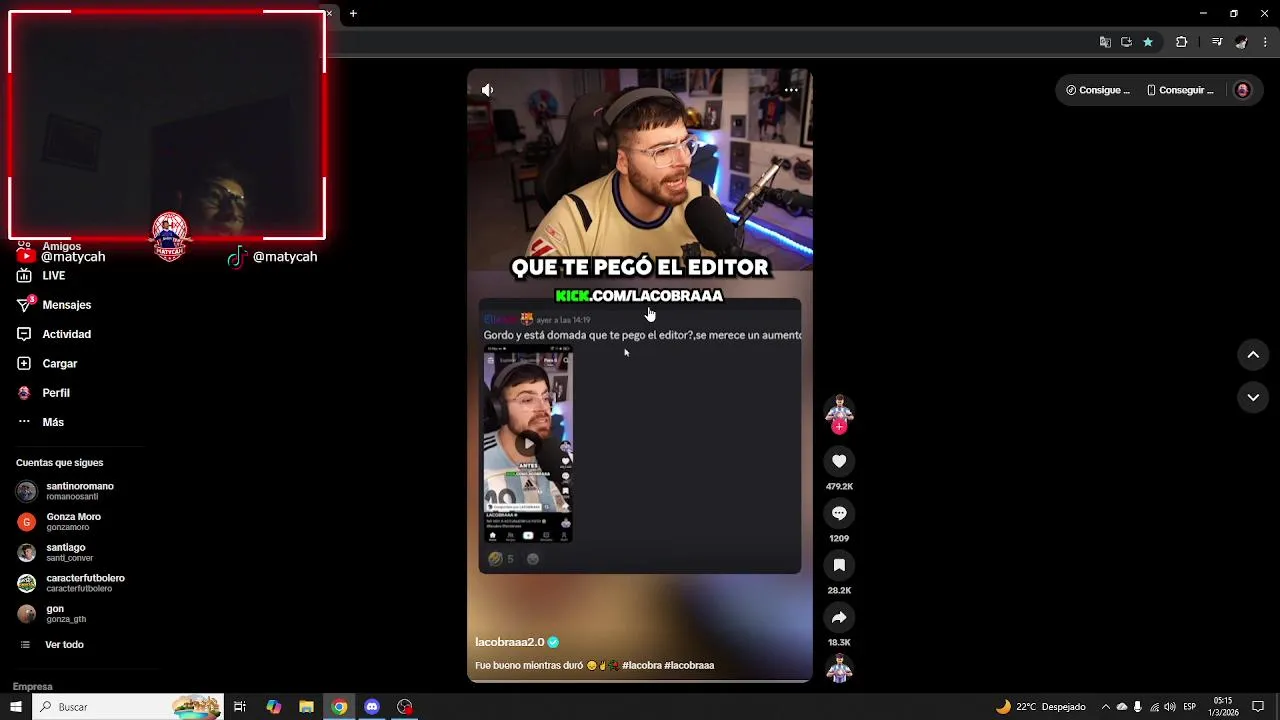
Task: Open clock showing 05:15
Action: (x=1222, y=707)
